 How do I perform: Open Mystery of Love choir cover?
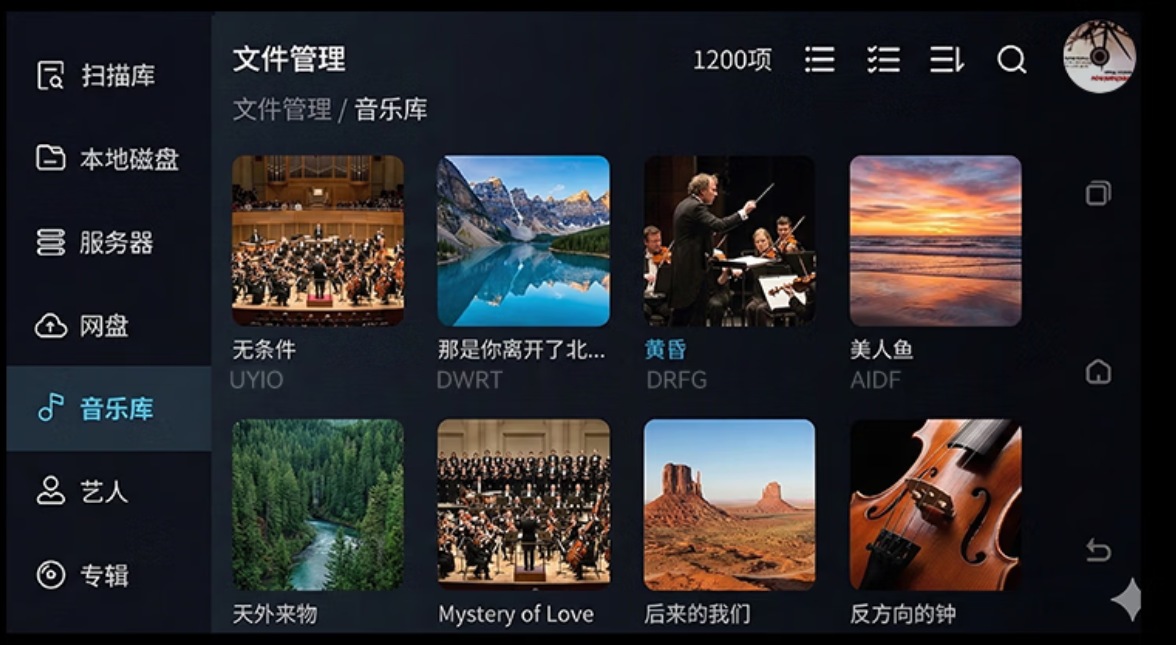(524, 505)
